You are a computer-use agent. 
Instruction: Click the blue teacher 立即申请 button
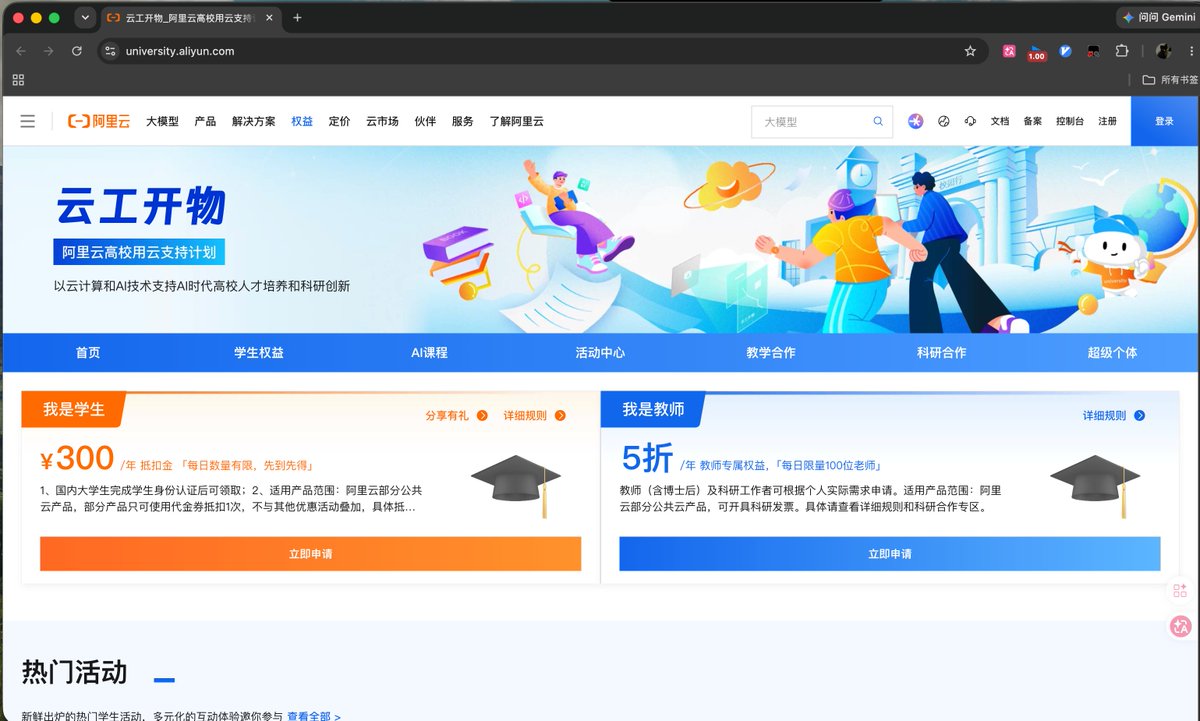click(x=890, y=554)
